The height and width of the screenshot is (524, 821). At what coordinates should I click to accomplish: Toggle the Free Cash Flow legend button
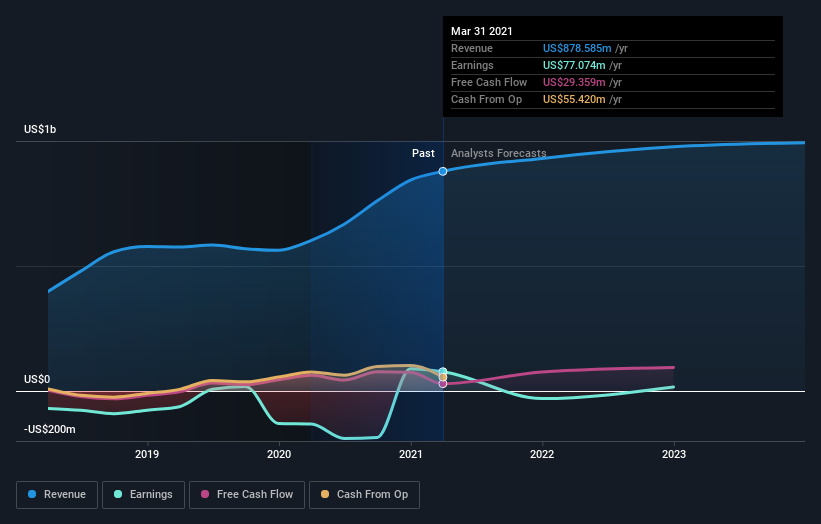247,495
